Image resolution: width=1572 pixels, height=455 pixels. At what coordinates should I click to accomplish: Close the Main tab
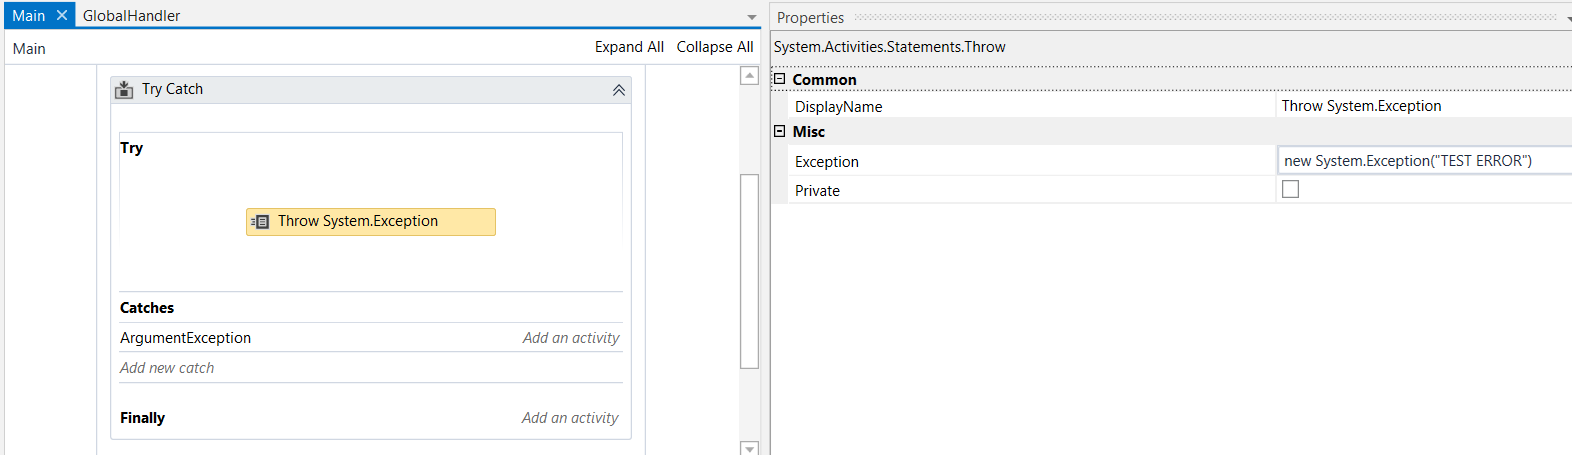pyautogui.click(x=62, y=16)
